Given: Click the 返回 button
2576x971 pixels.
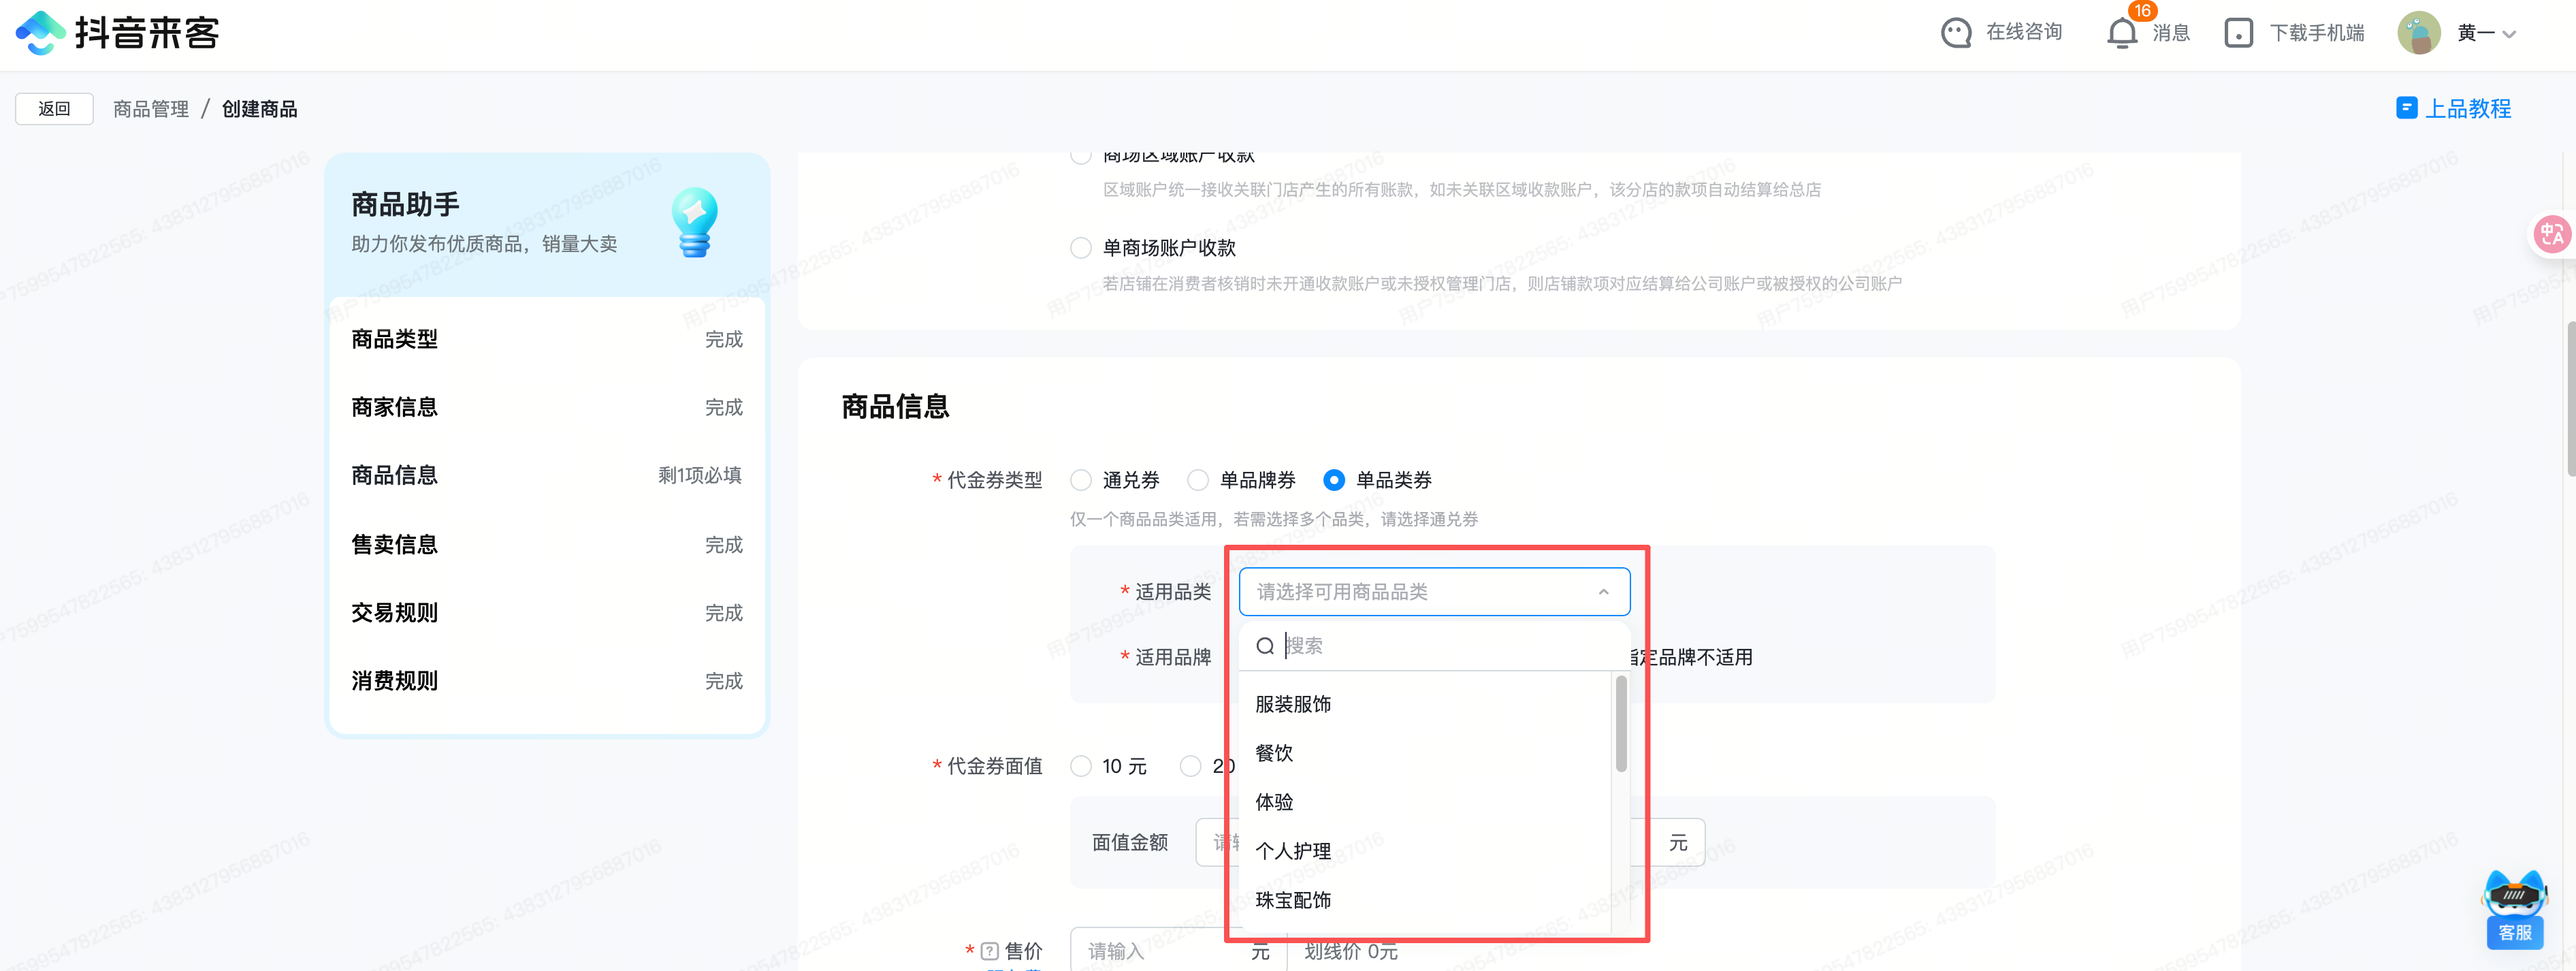Looking at the screenshot, I should pyautogui.click(x=54, y=109).
